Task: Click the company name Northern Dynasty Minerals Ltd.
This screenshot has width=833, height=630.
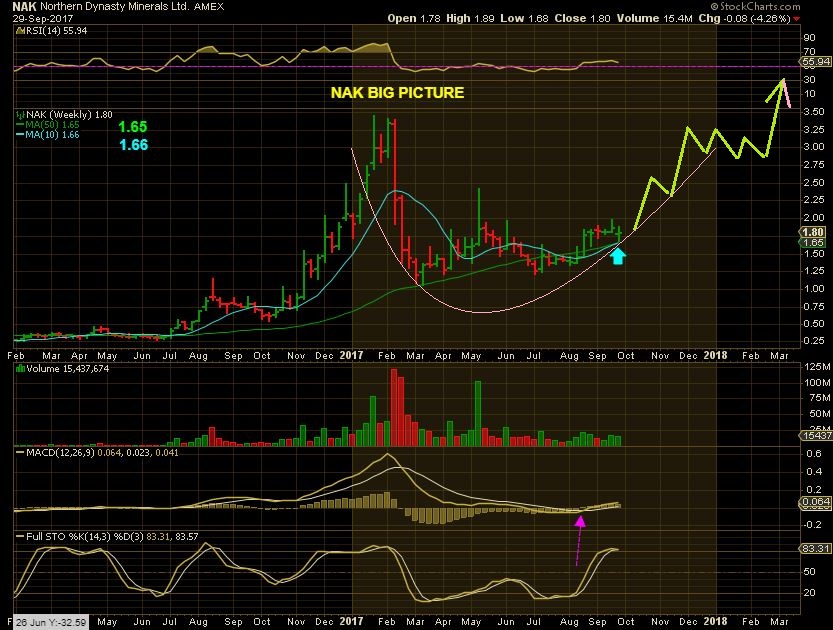Action: coord(114,7)
